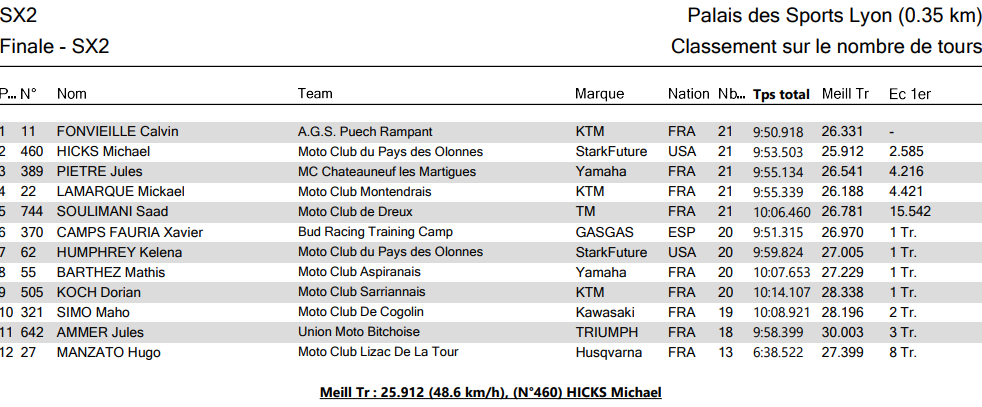982x407 pixels.
Task: Click the Nation column header
Action: coord(688,94)
